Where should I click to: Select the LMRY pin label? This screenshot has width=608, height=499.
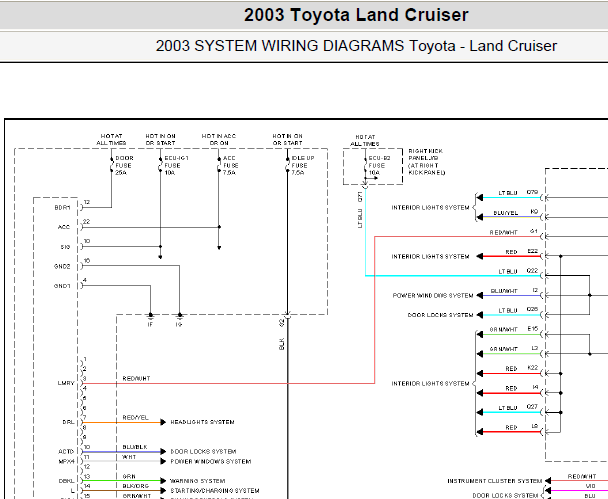pyautogui.click(x=66, y=383)
